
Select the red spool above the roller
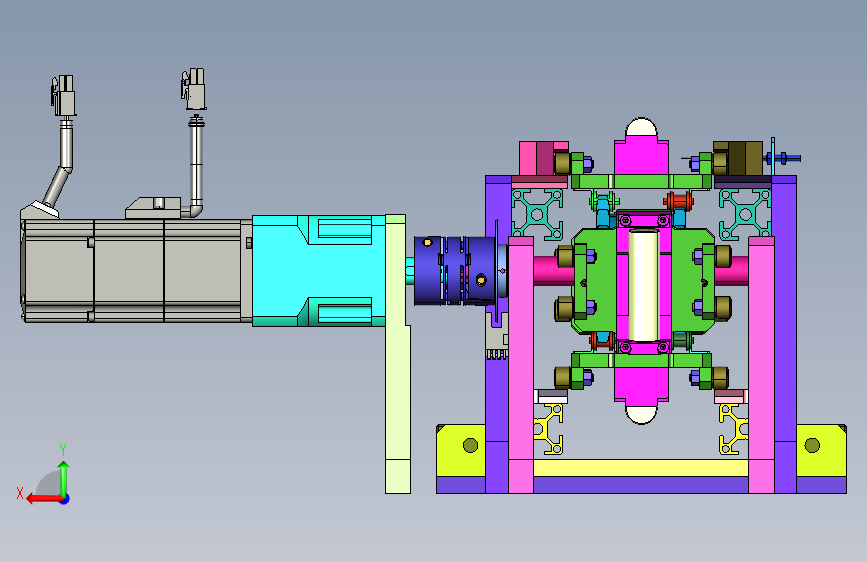(678, 201)
